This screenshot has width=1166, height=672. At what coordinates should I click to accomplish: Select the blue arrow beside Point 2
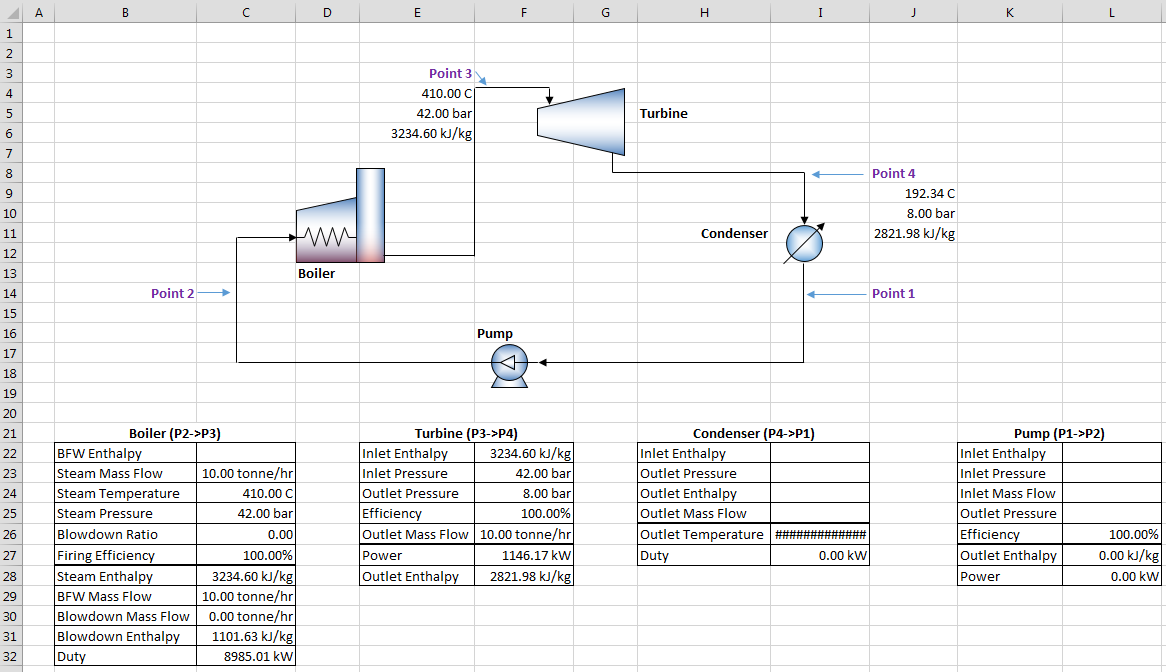point(214,293)
